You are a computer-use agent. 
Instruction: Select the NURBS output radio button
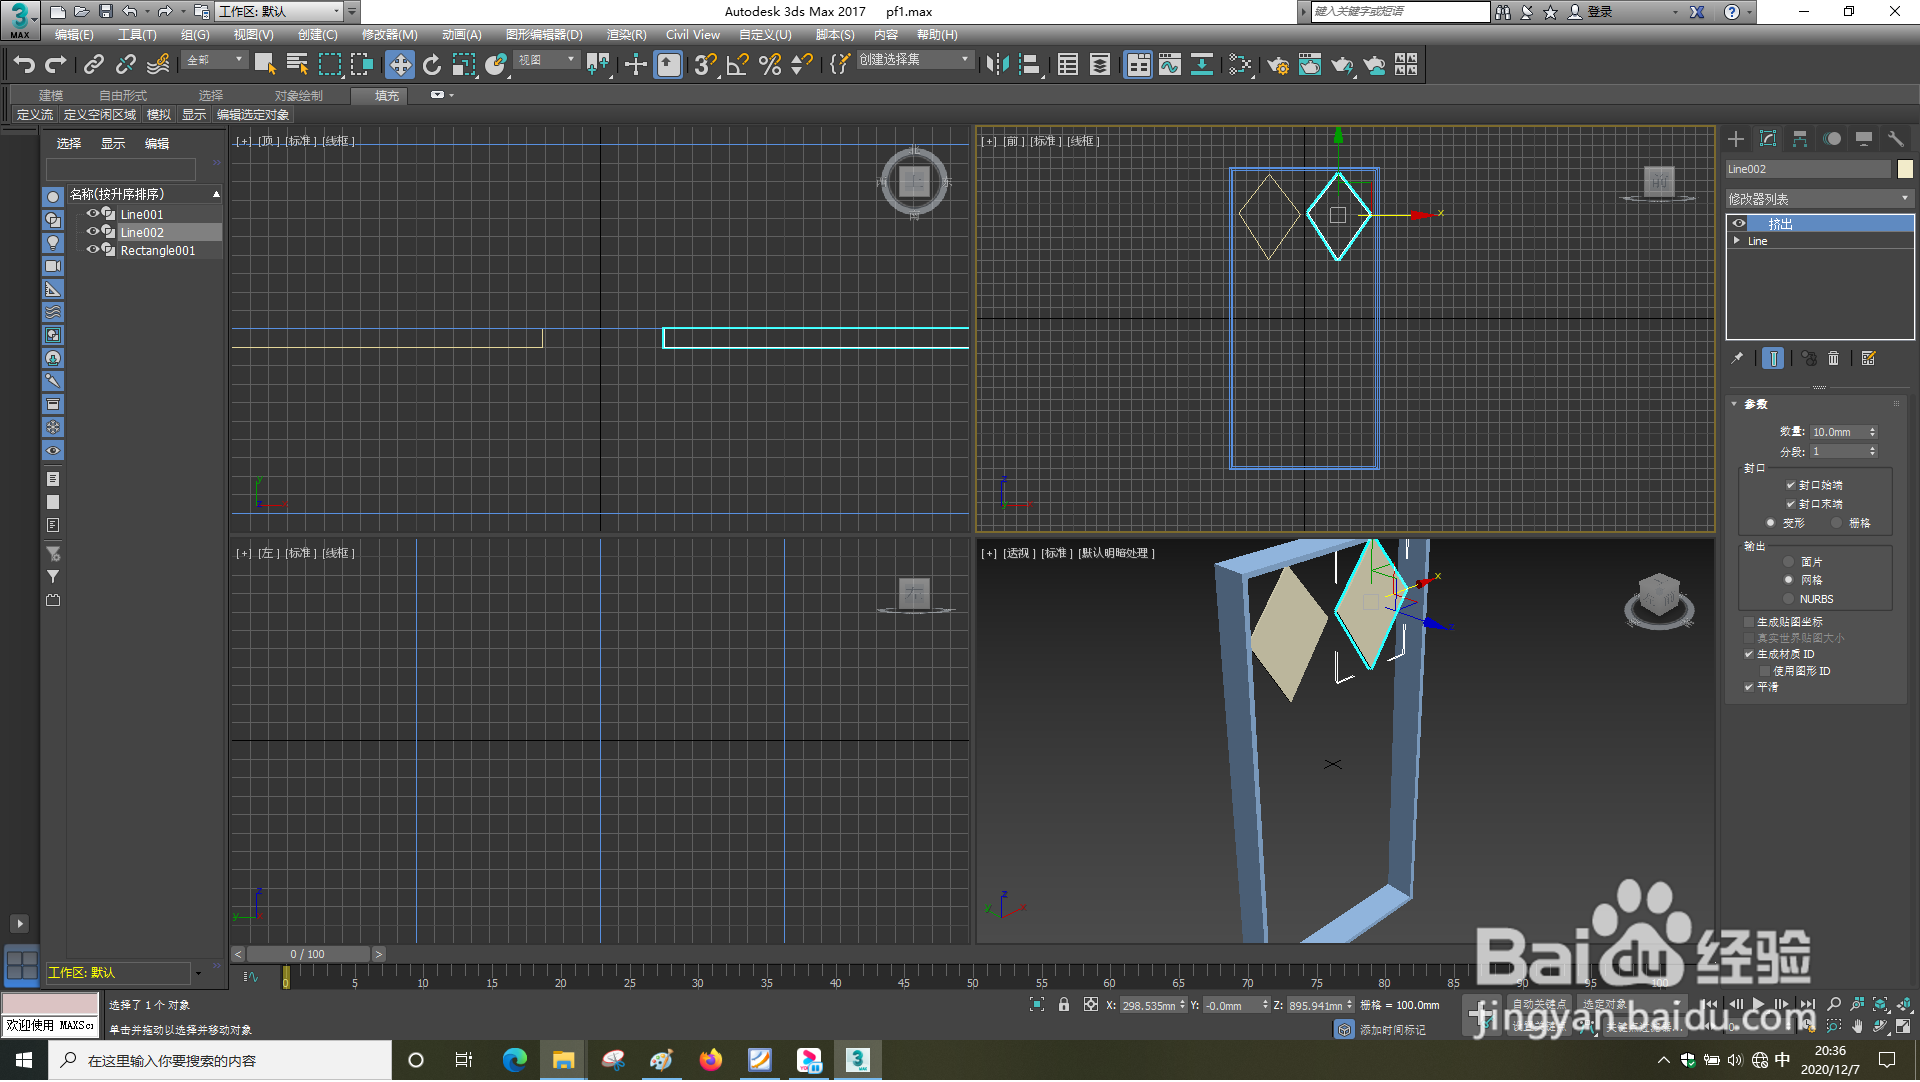pos(1789,600)
